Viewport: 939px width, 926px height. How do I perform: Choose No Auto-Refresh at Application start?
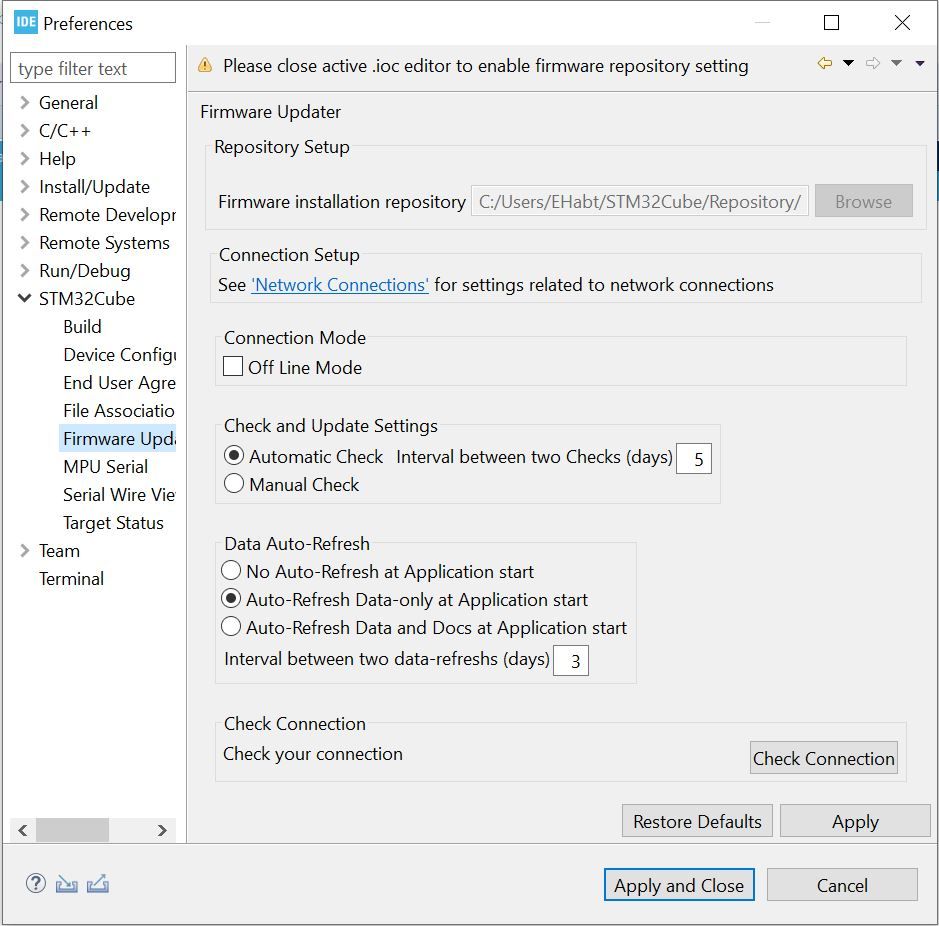click(231, 571)
